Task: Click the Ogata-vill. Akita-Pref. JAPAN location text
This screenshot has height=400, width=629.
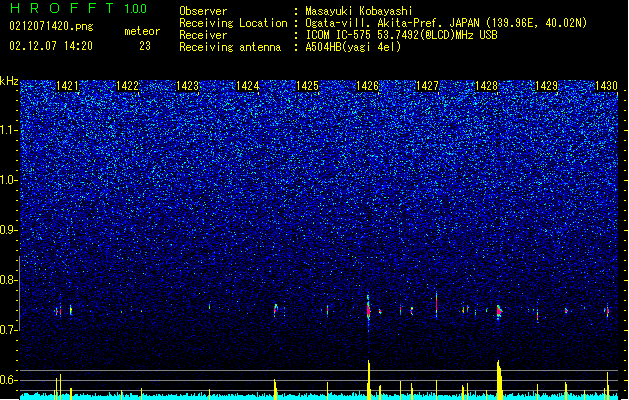Action: coord(446,23)
